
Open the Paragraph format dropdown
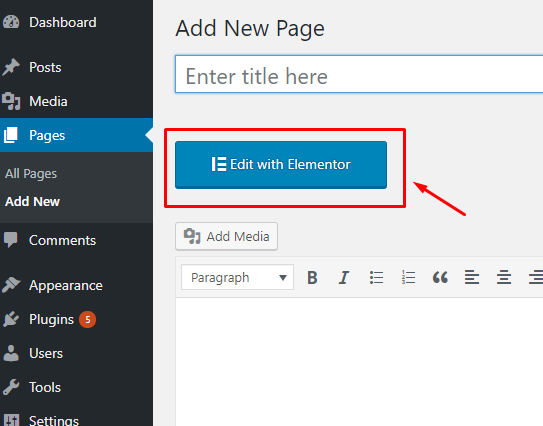click(x=238, y=277)
